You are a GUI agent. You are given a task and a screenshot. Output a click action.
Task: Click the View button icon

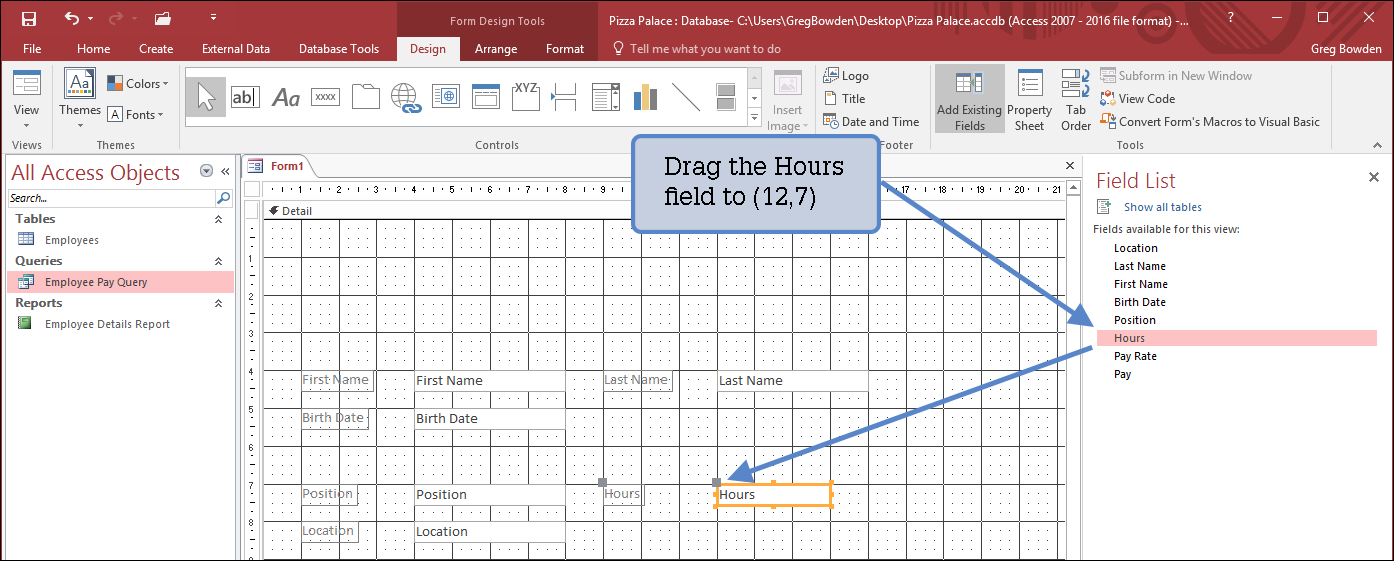pyautogui.click(x=27, y=84)
